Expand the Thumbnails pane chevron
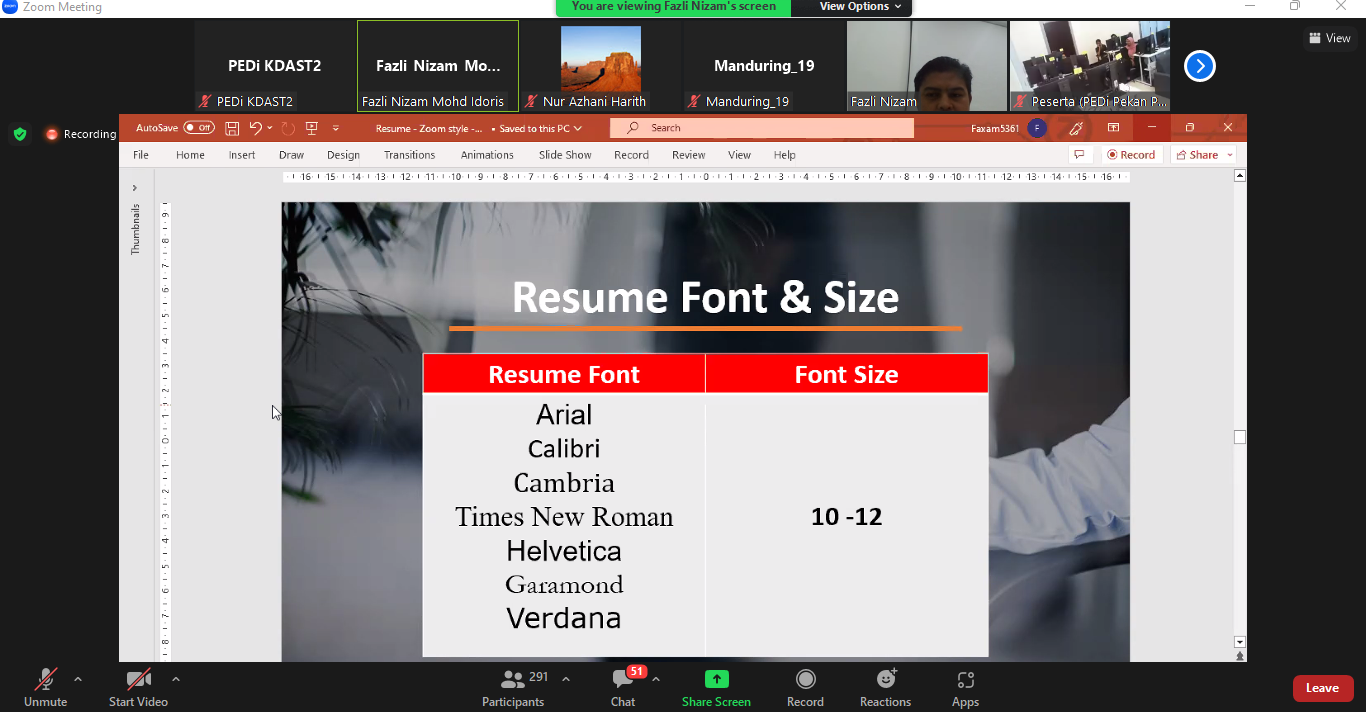Viewport: 1366px width, 712px height. click(x=134, y=188)
